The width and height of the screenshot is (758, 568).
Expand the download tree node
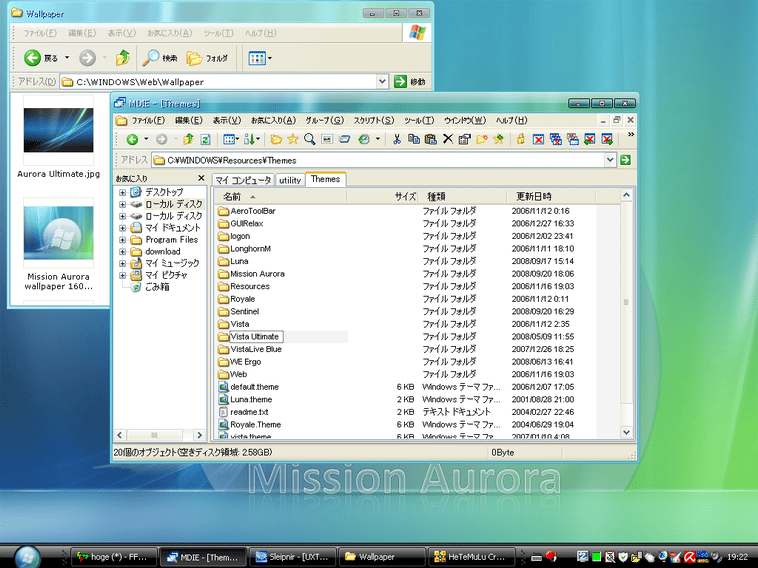122,252
